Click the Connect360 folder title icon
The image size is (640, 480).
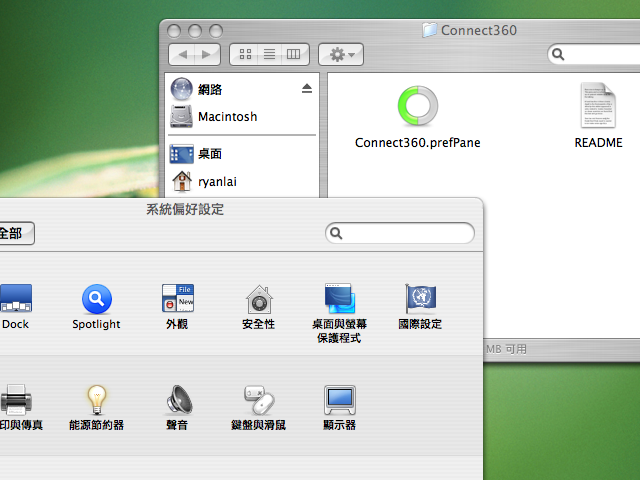[x=429, y=30]
